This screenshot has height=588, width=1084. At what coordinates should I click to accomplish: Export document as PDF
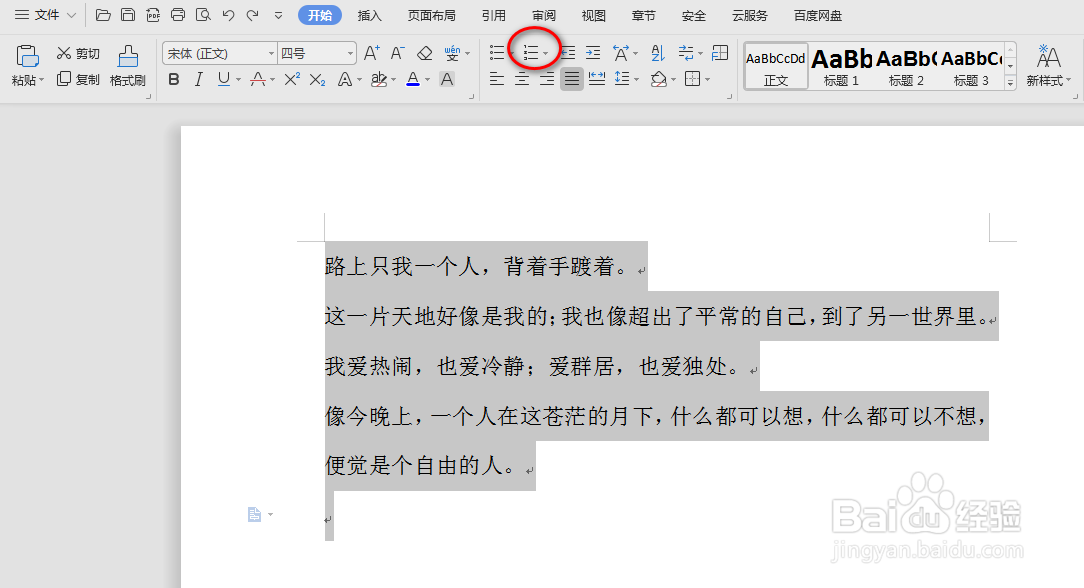[152, 15]
